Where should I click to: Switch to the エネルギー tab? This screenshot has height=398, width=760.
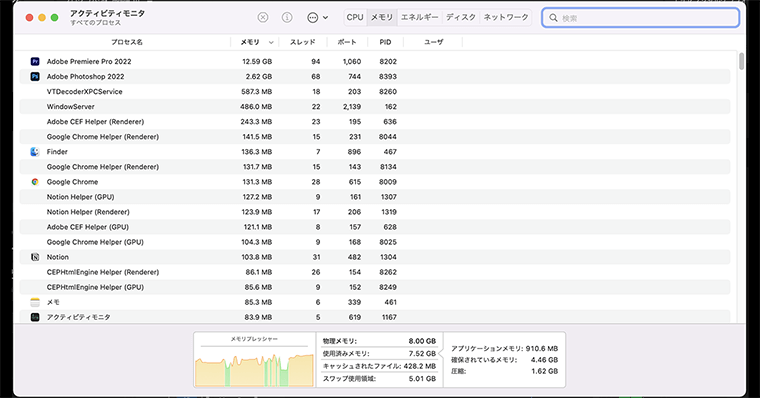[420, 17]
